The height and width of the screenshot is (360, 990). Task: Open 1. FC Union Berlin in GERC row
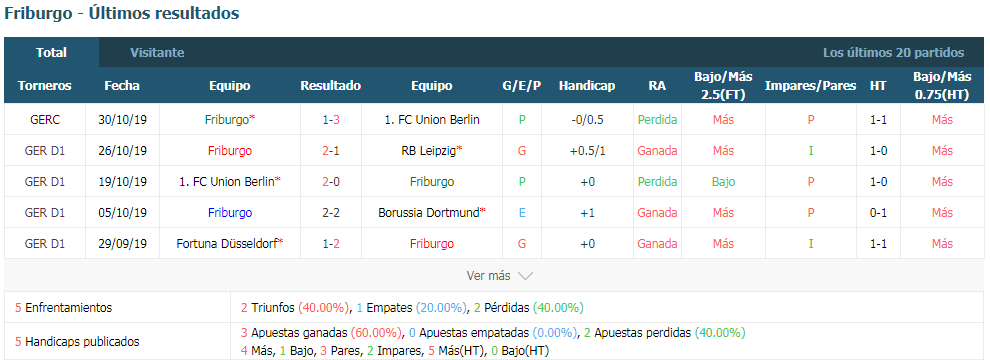click(x=431, y=119)
